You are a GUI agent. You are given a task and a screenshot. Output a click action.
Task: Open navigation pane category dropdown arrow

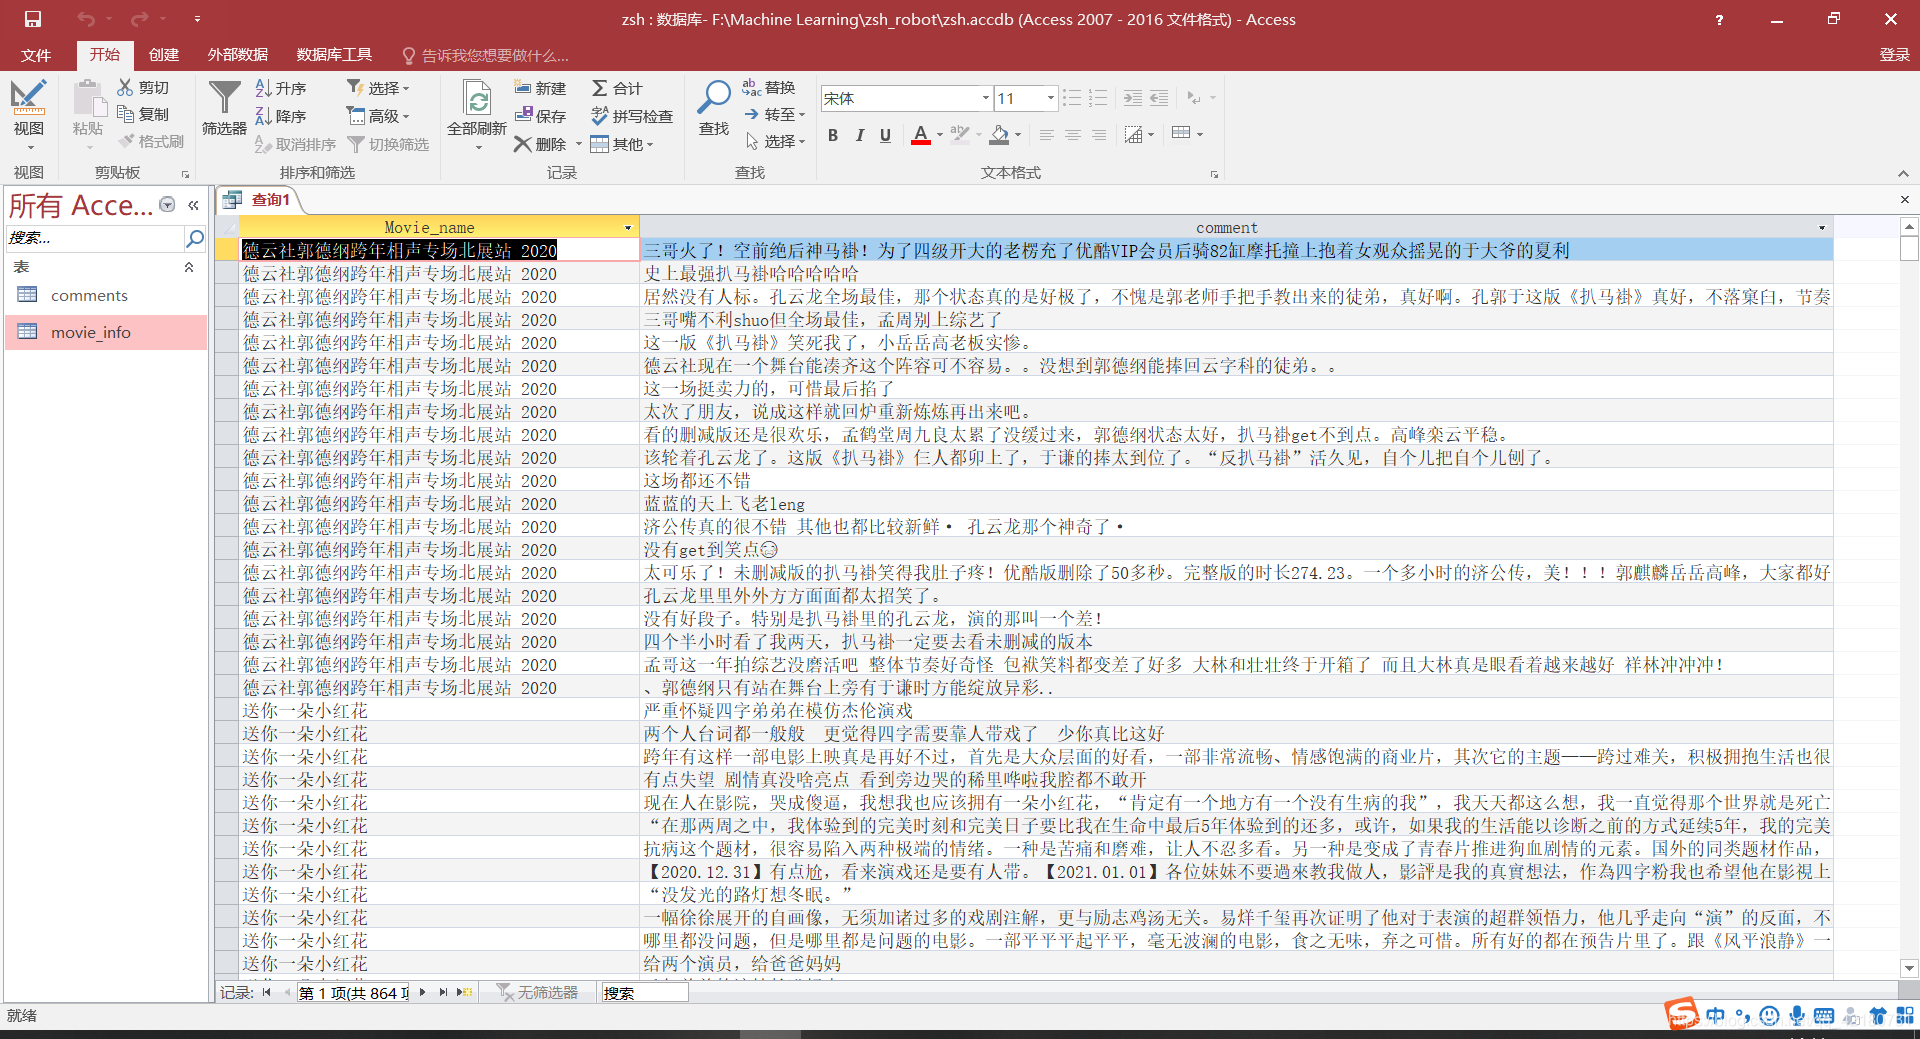pyautogui.click(x=167, y=205)
